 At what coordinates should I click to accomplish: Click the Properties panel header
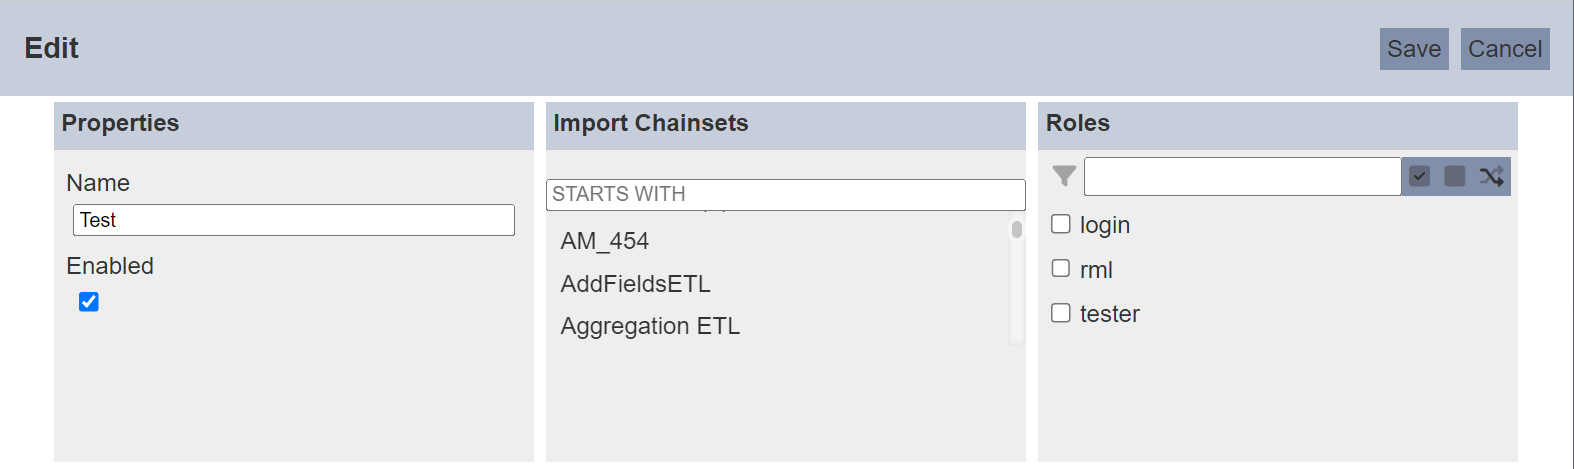294,124
